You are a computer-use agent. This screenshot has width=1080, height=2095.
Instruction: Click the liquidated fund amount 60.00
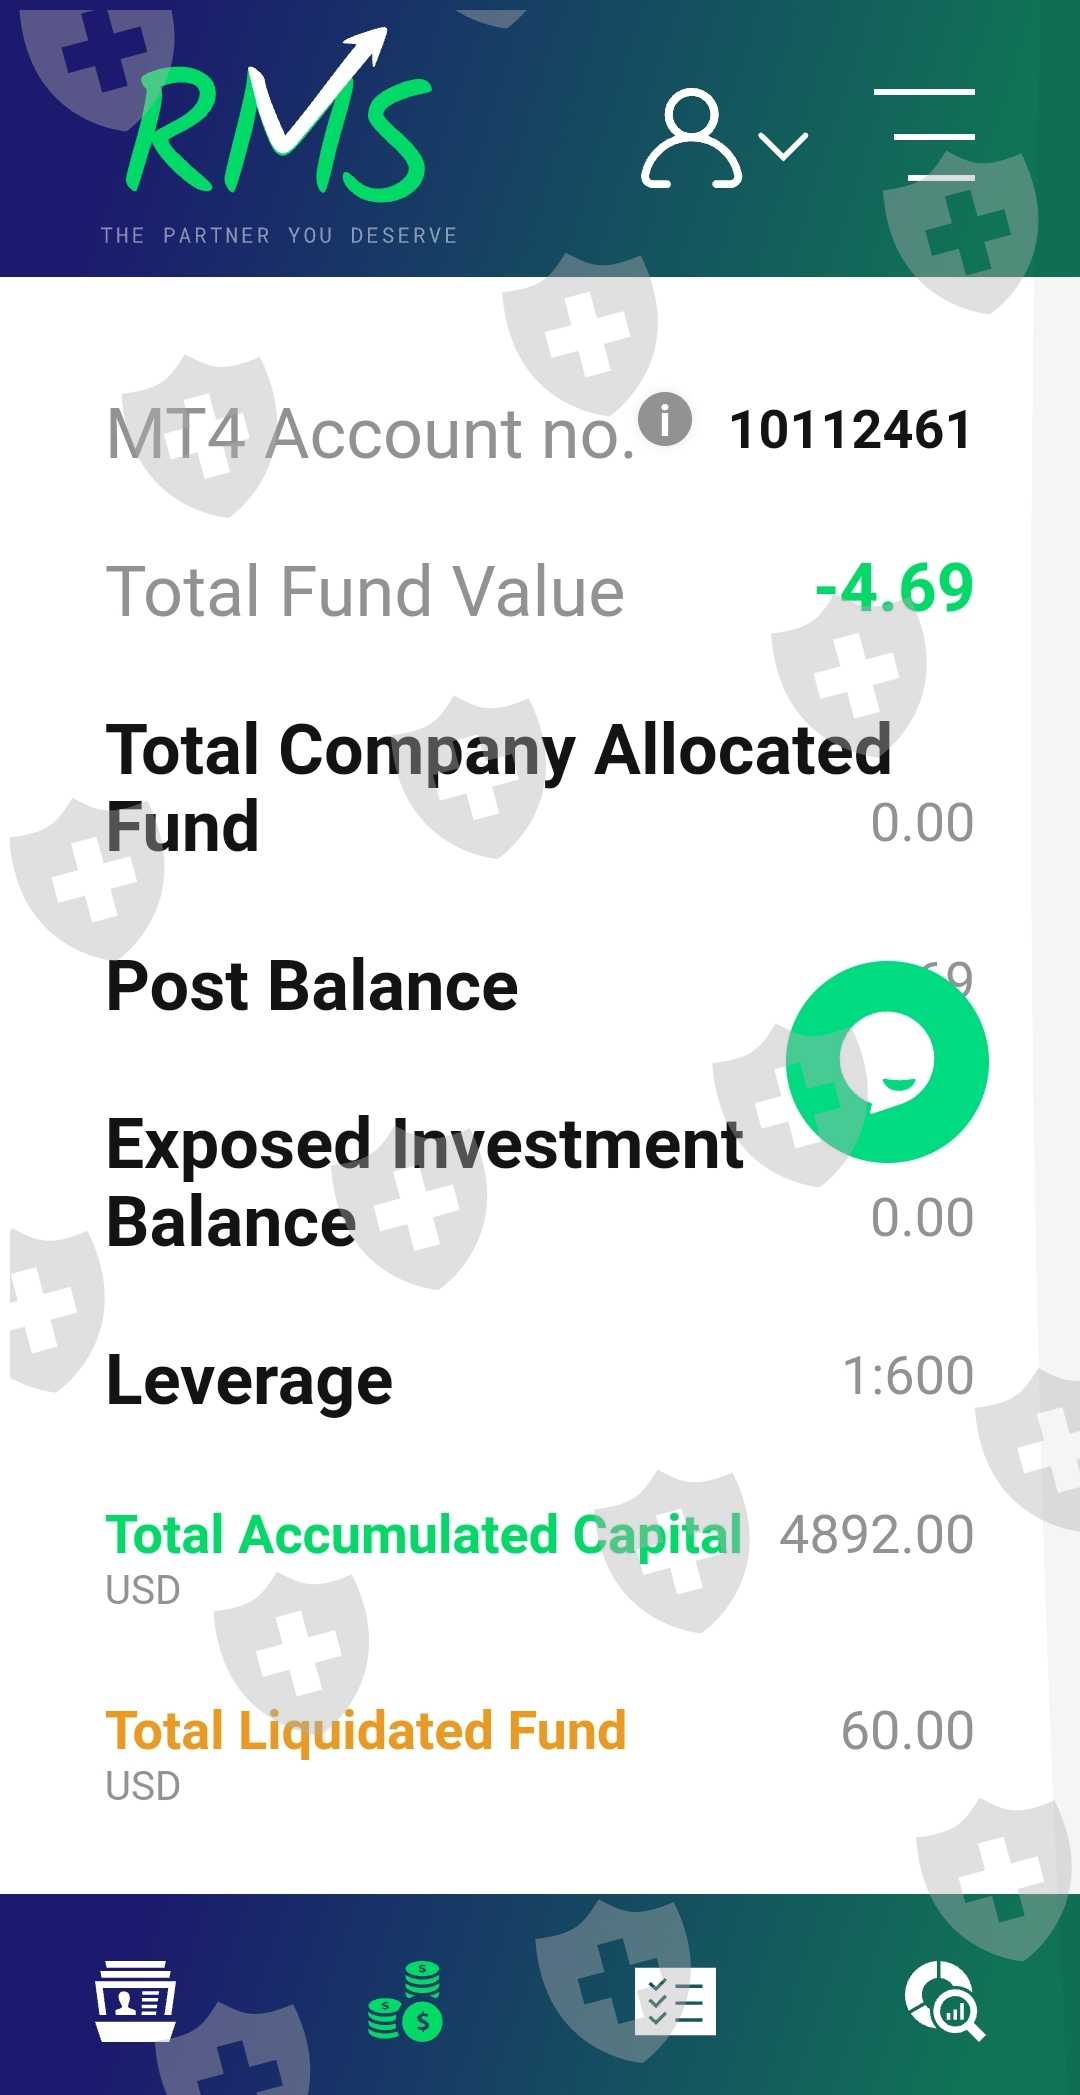pos(907,1731)
